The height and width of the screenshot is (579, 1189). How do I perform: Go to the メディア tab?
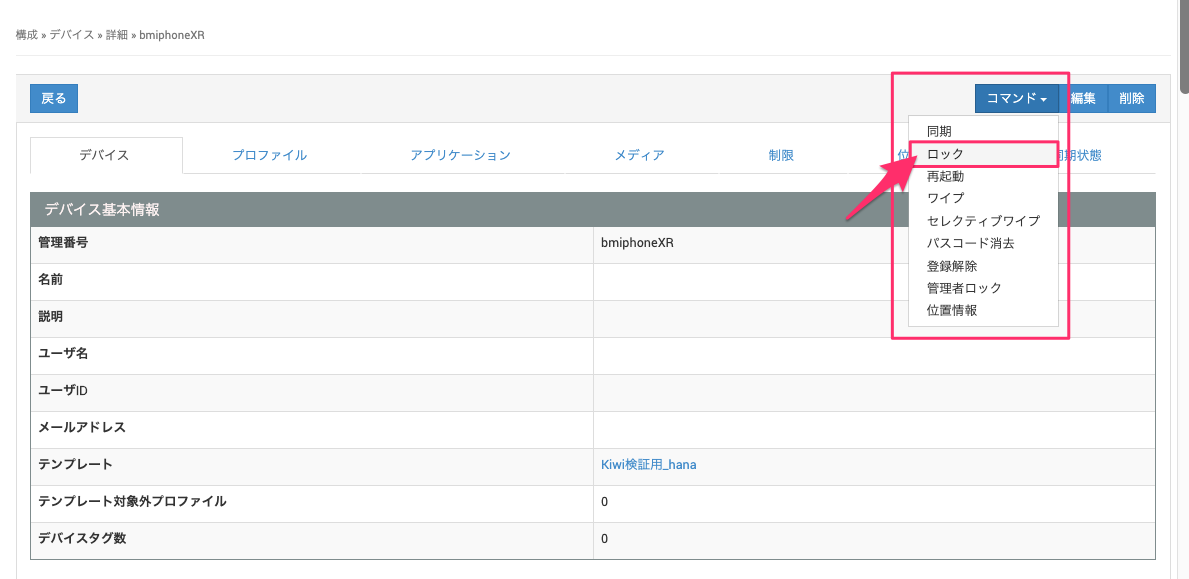(x=639, y=155)
